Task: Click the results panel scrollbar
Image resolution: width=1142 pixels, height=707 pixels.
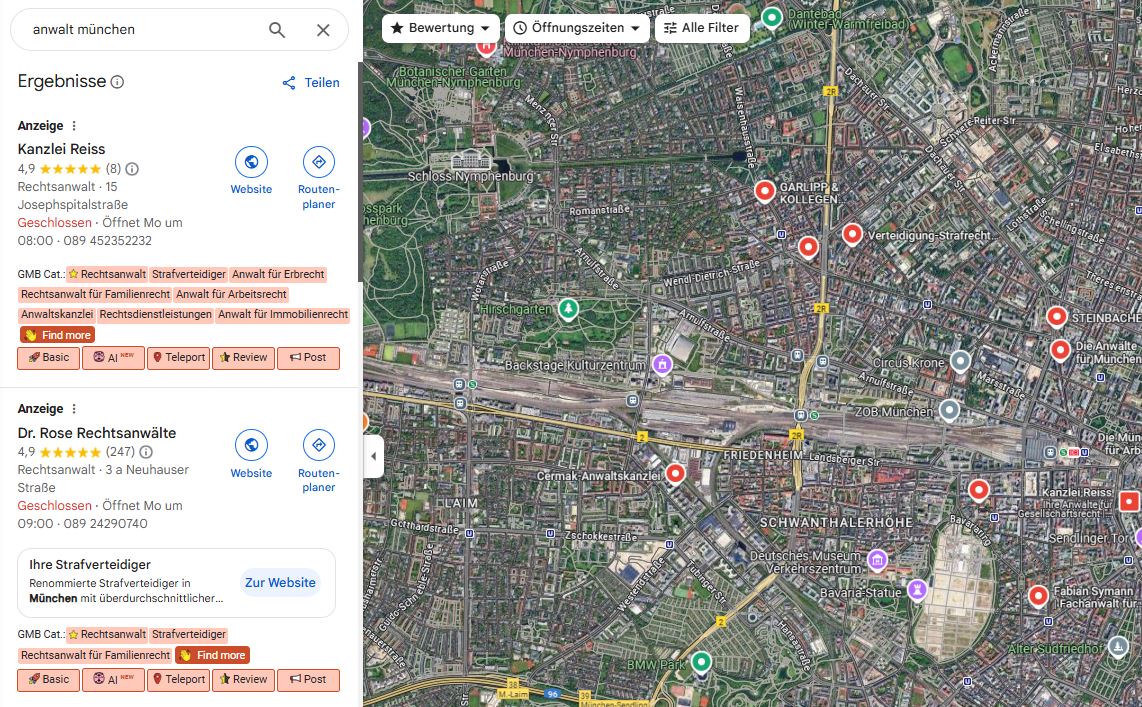Action: (361, 172)
